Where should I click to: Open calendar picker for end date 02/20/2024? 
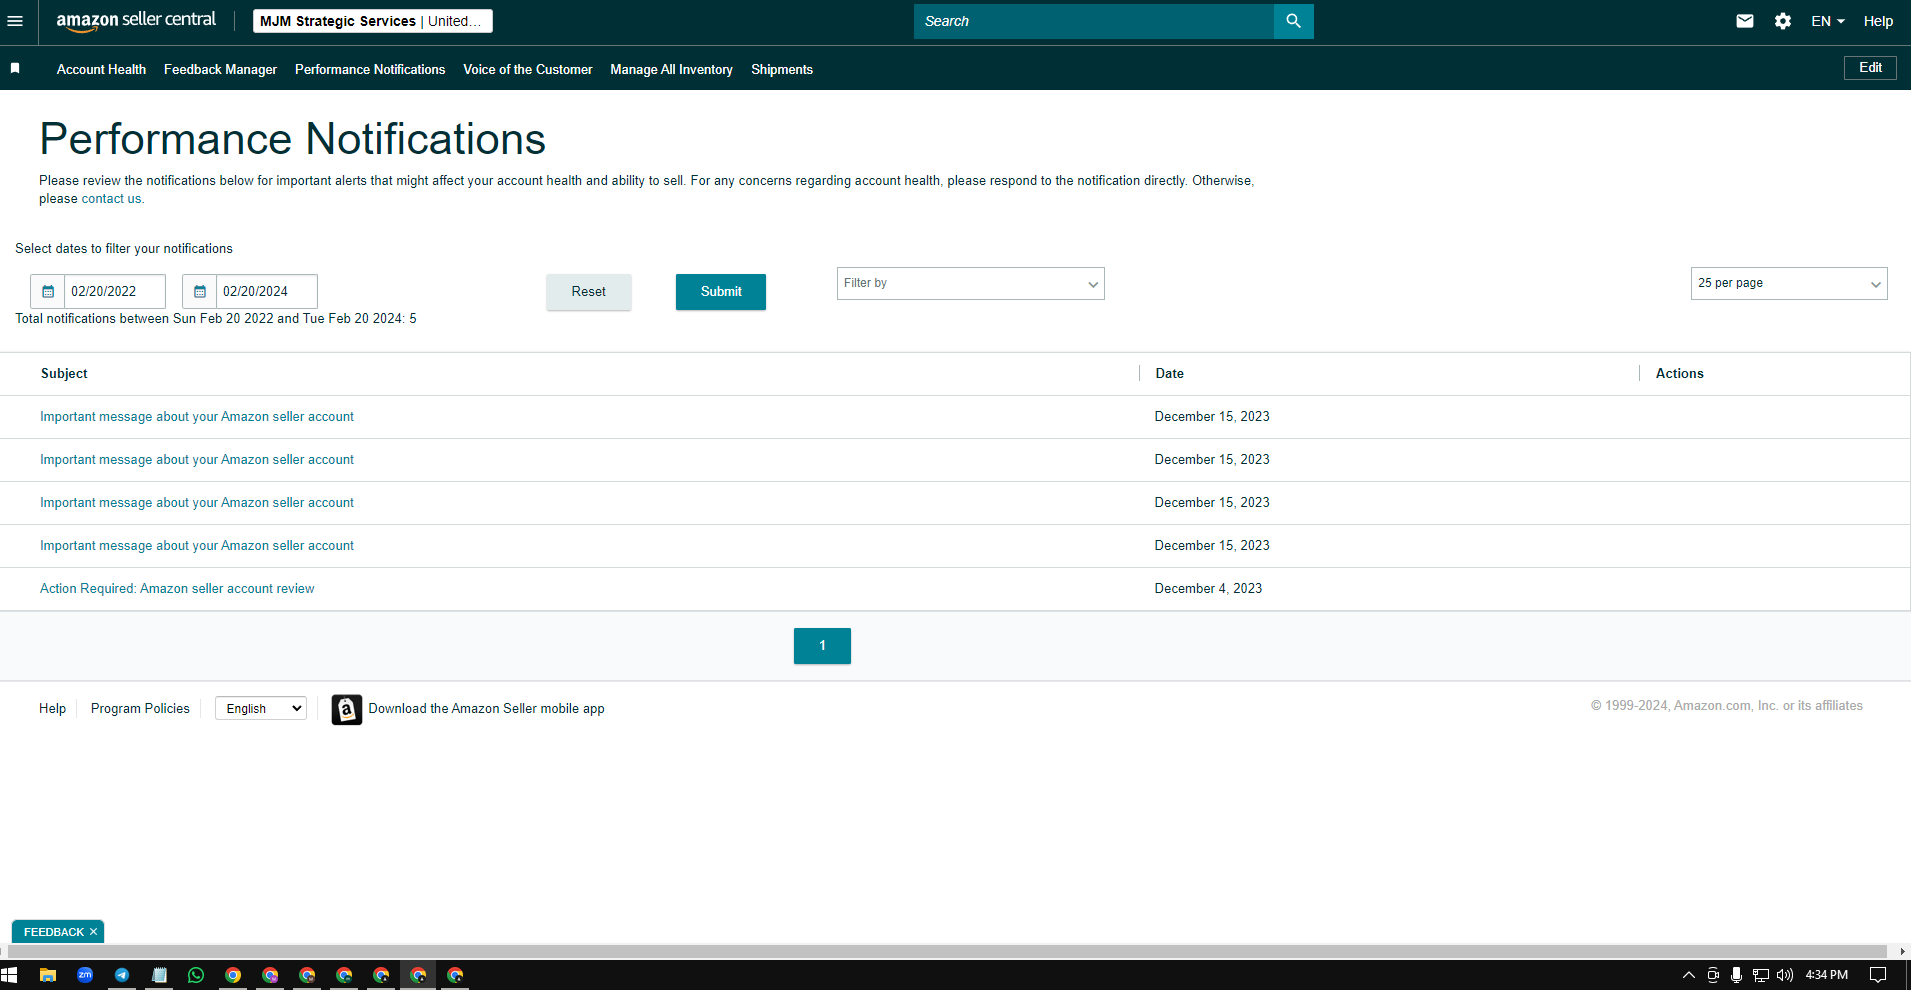tap(200, 291)
